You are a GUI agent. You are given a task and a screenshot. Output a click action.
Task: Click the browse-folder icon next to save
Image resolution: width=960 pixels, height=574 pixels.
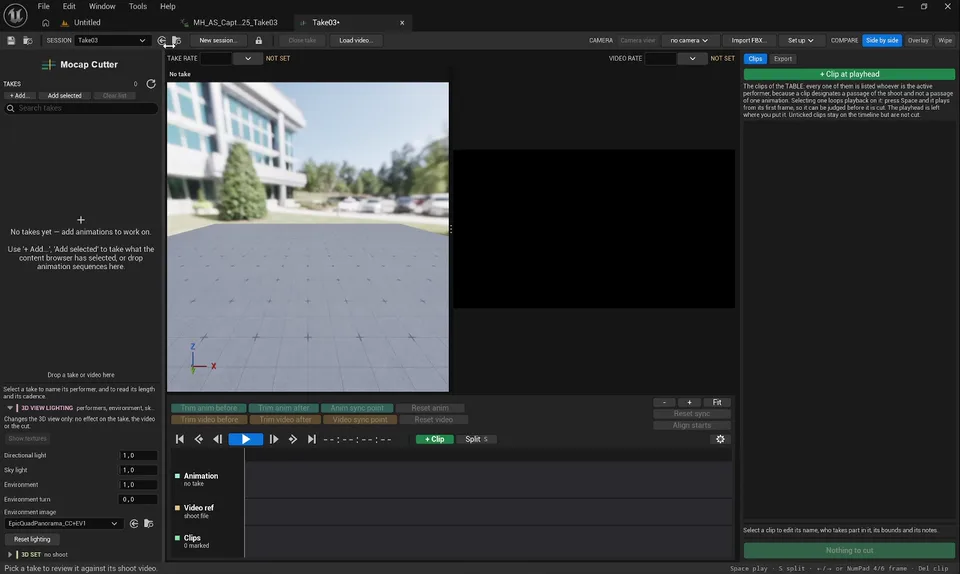pyautogui.click(x=28, y=40)
